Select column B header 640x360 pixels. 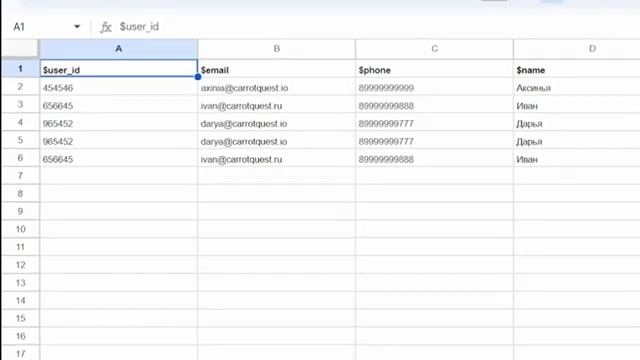click(276, 49)
